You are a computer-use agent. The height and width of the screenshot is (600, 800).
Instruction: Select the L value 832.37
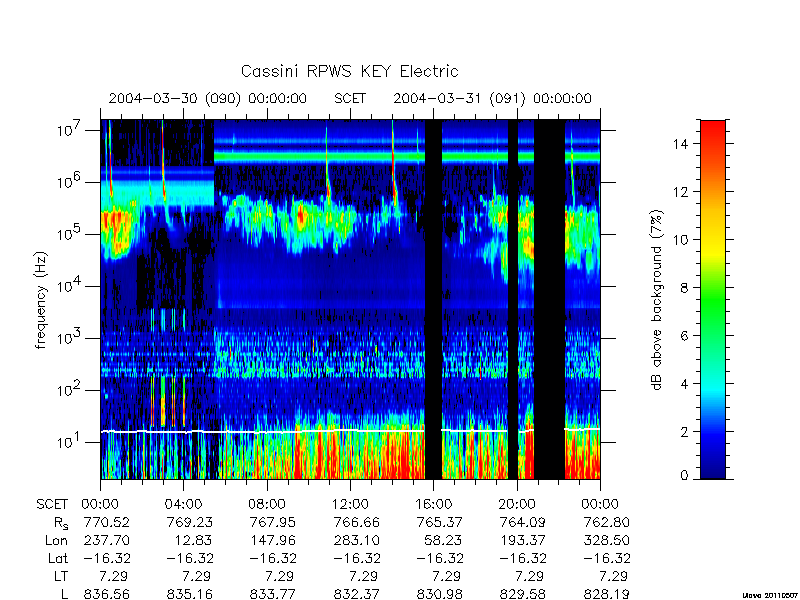356,594
